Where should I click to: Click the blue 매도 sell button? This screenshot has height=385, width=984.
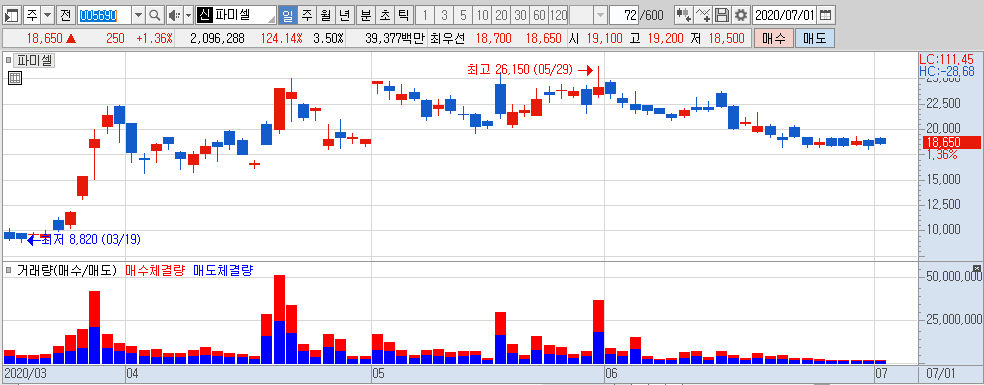coord(815,38)
